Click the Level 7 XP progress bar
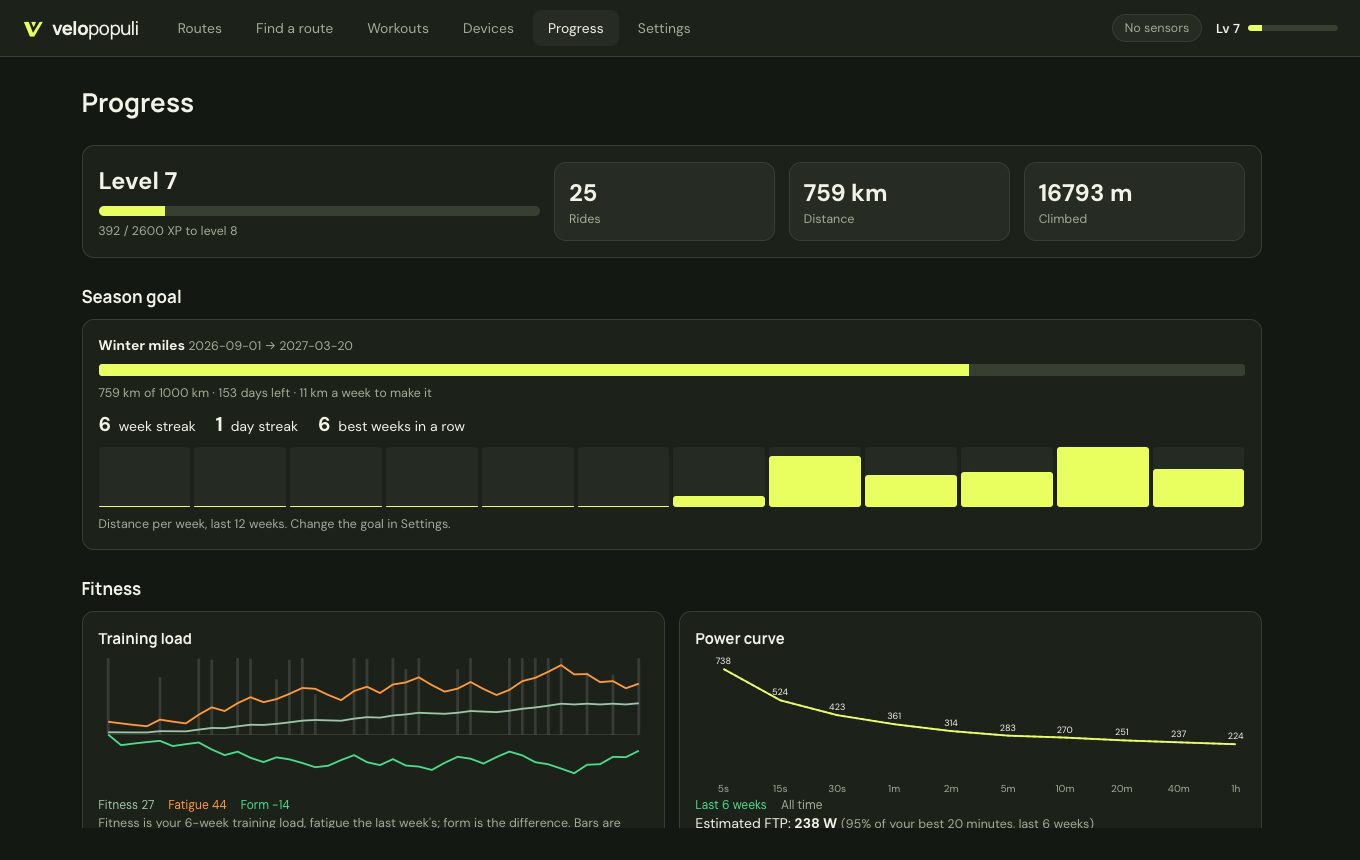This screenshot has height=860, width=1360. pyautogui.click(x=319, y=211)
